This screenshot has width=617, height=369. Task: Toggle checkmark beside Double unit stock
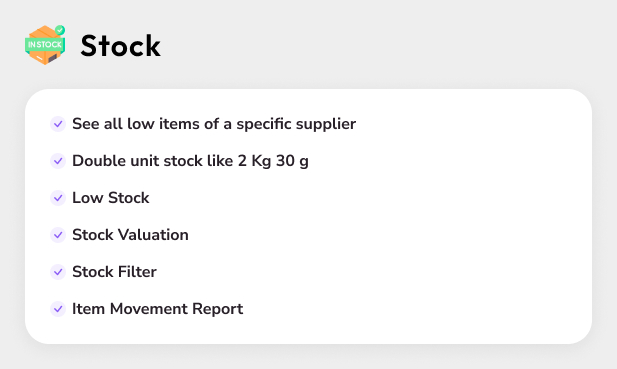[x=58, y=161]
